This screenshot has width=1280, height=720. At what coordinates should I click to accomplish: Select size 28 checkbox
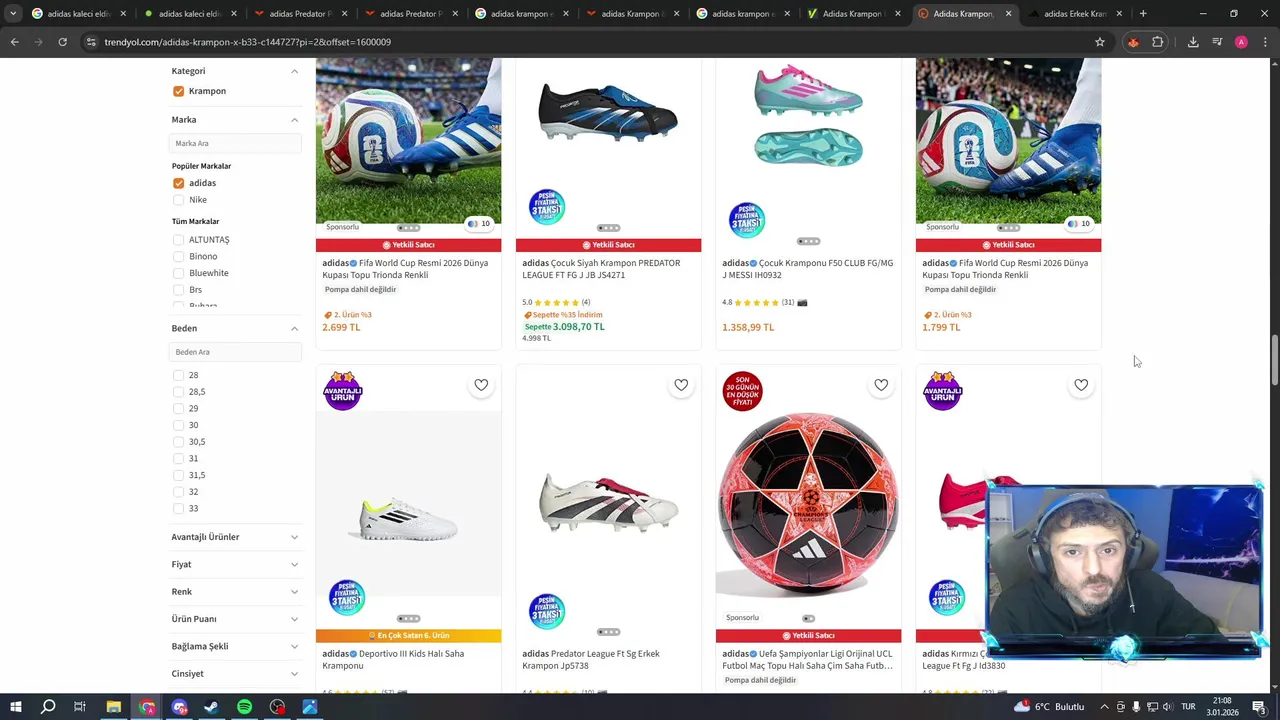point(178,375)
